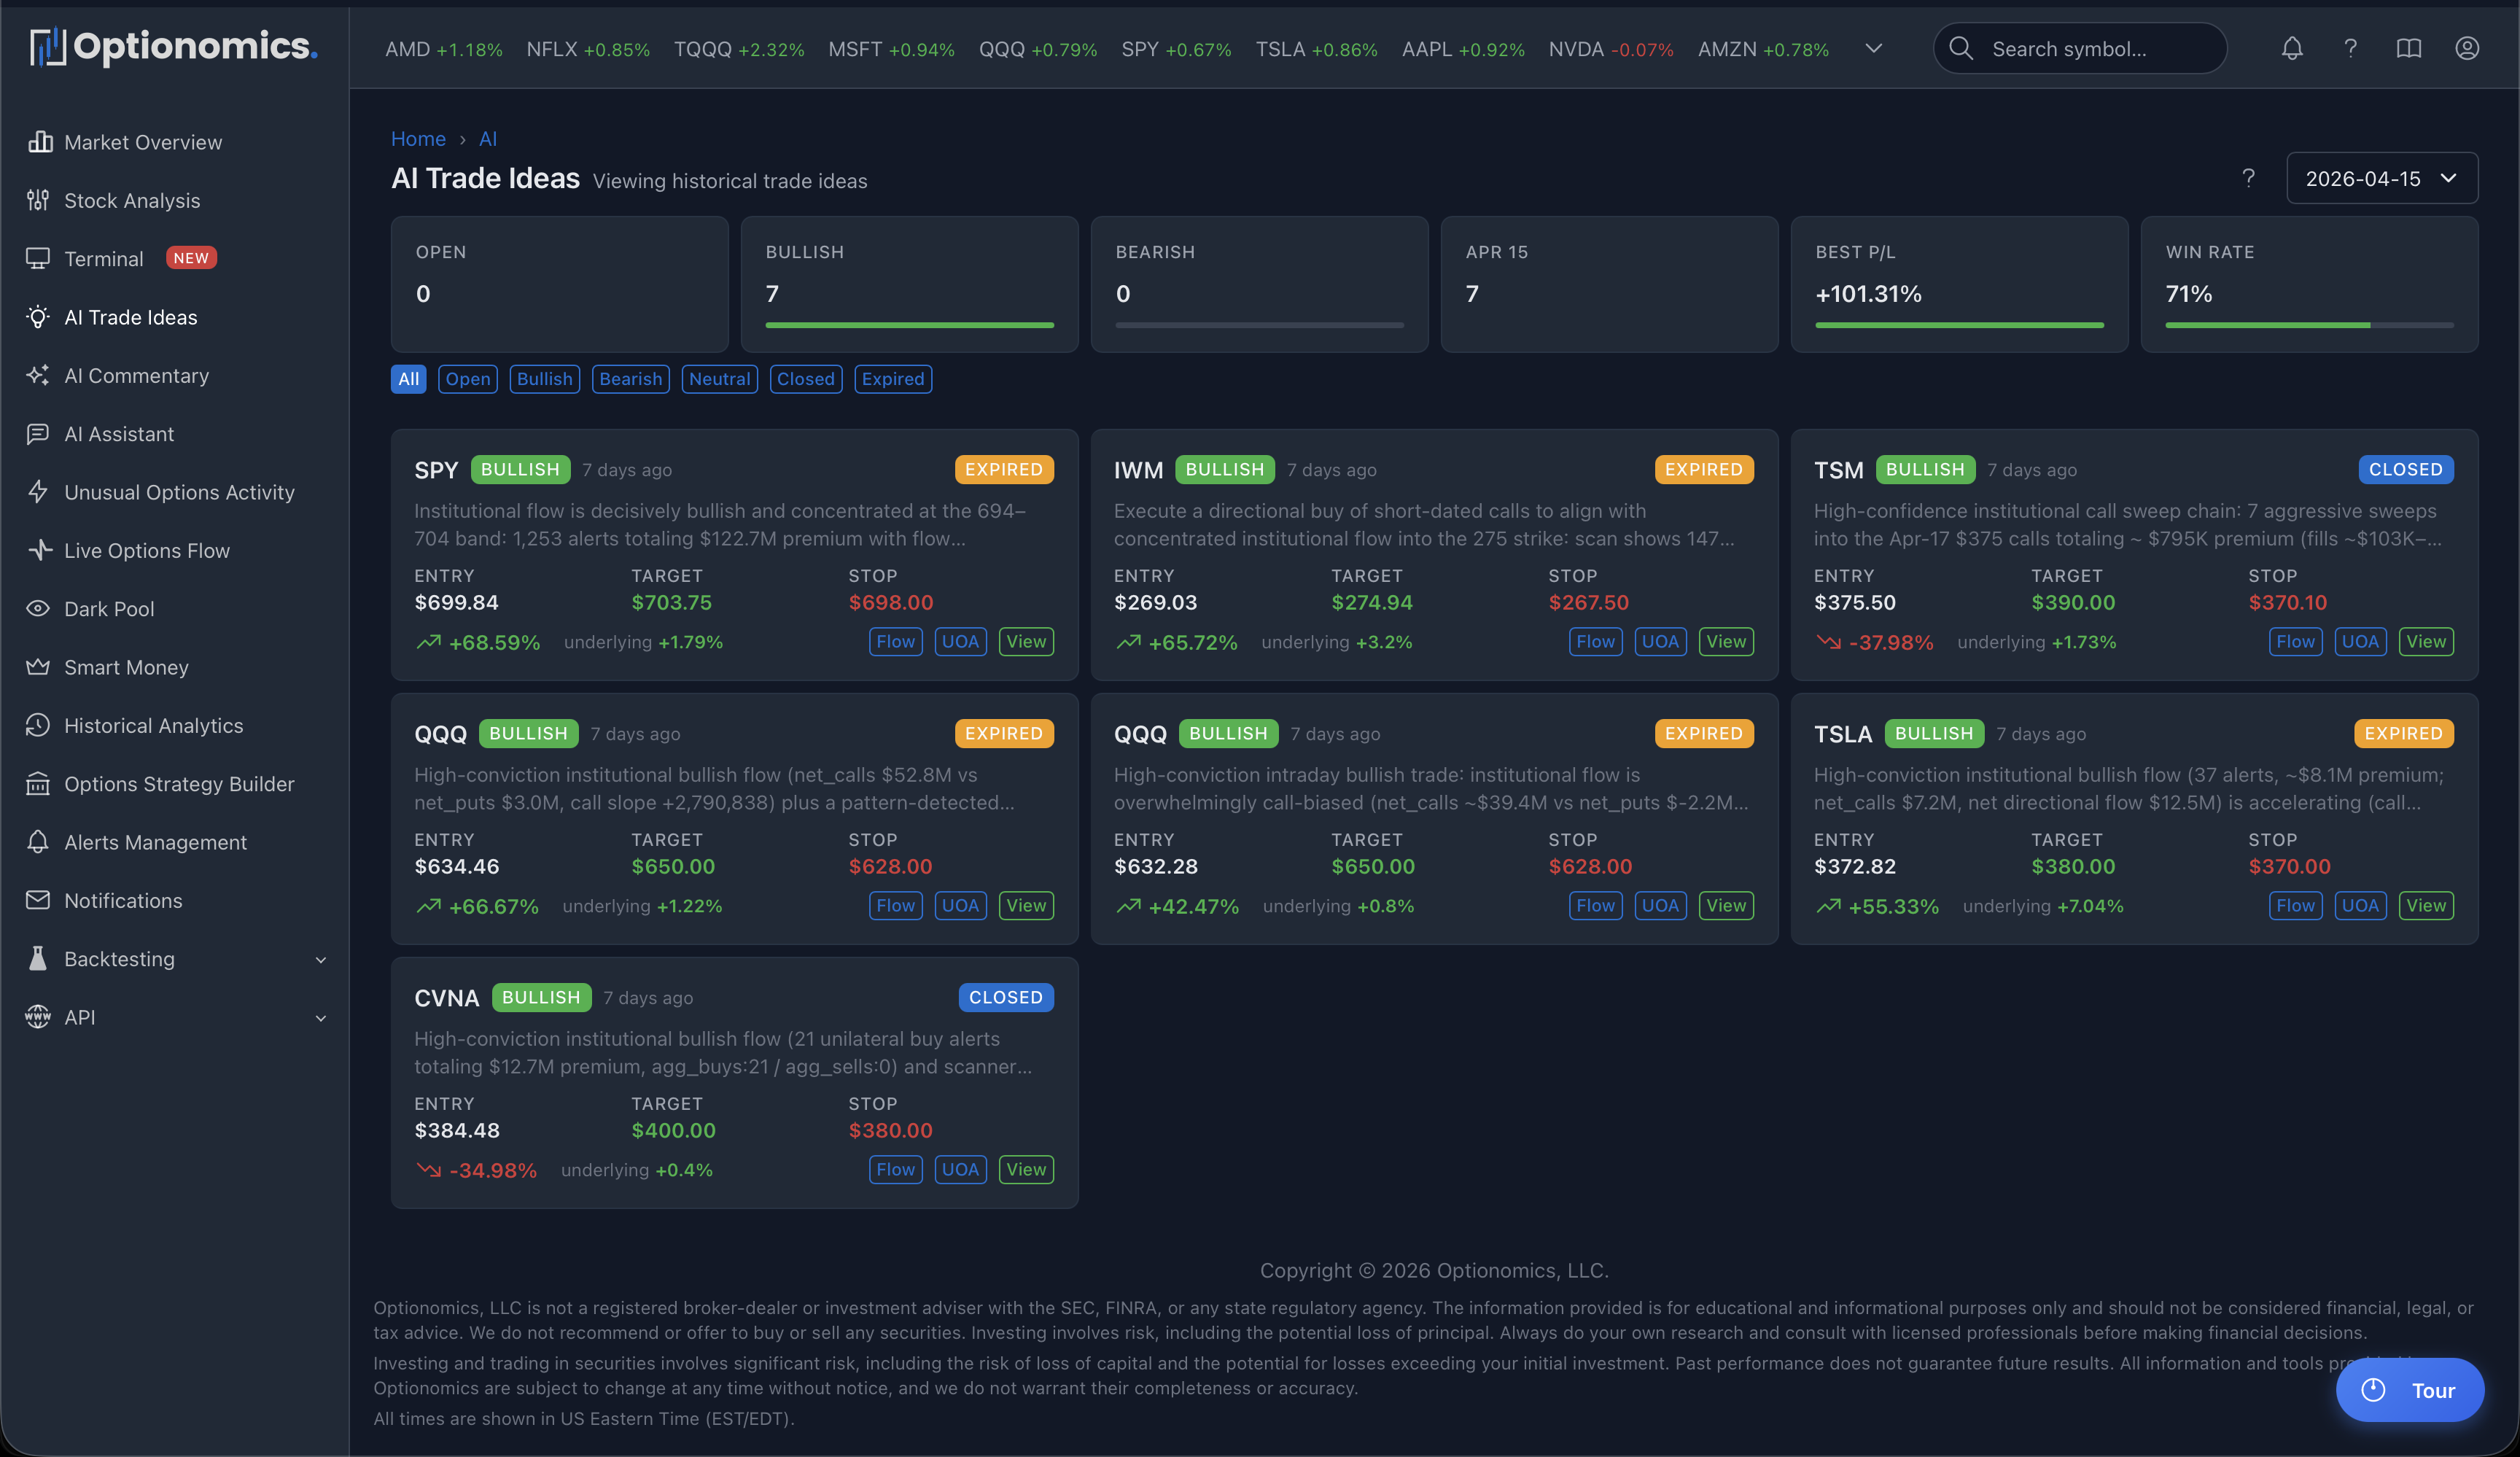This screenshot has width=2520, height=1457.
Task: Expand the API submenu chevron
Action: 321,1018
